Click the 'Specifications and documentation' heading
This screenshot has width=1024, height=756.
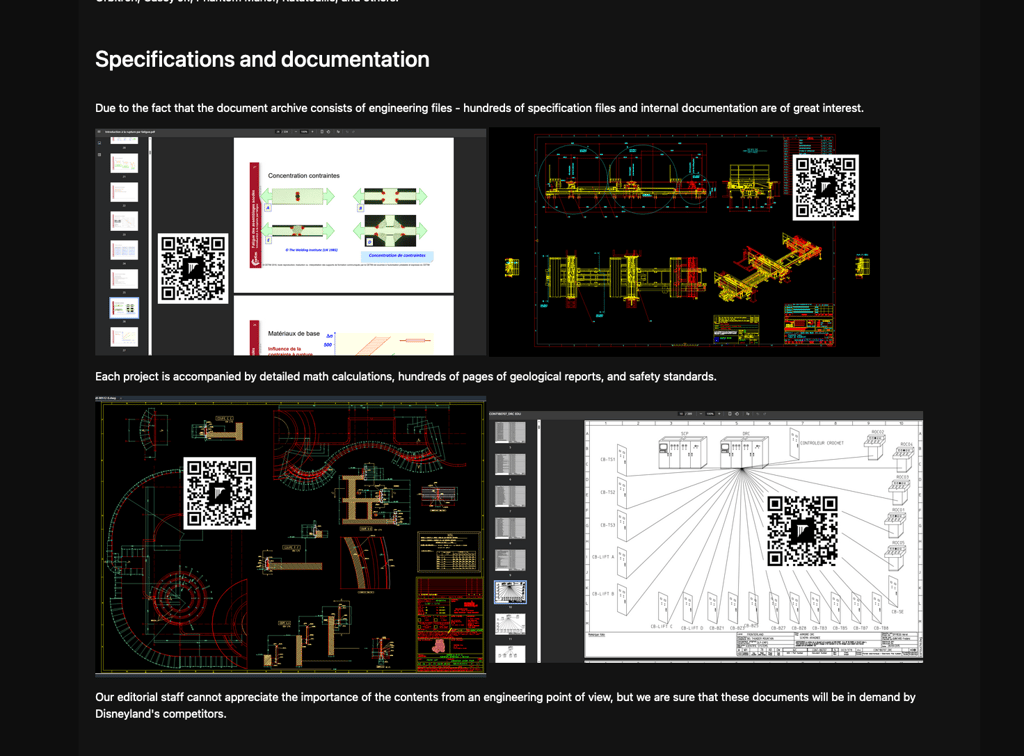coord(263,59)
